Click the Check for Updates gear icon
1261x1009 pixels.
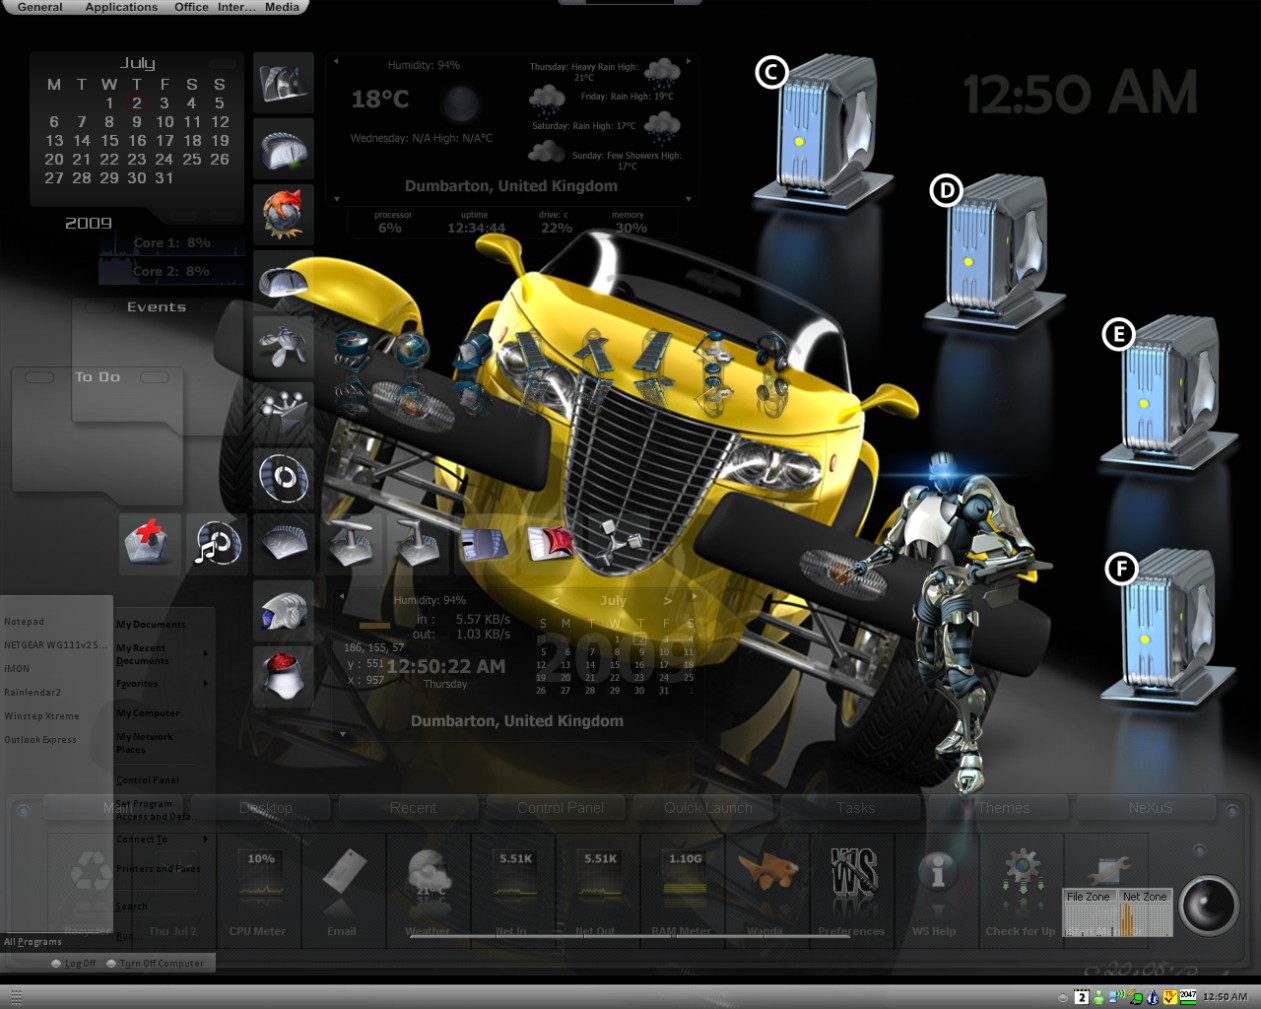pos(1021,890)
